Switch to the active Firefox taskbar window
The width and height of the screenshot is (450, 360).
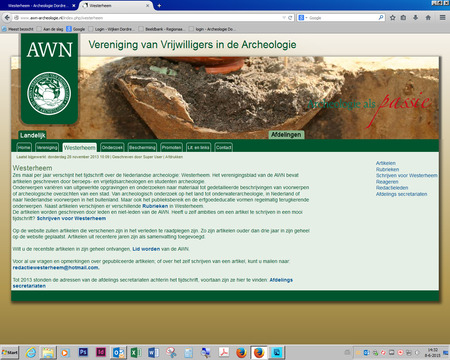[x=259, y=352]
